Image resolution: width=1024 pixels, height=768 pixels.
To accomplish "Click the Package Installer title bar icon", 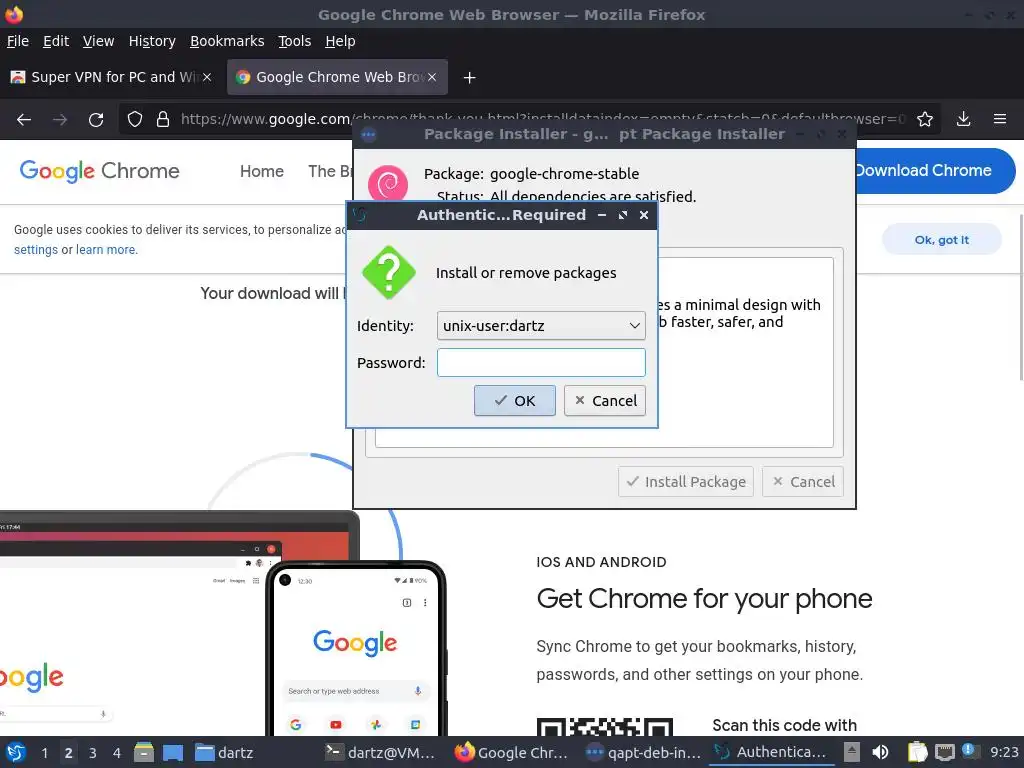I will tap(368, 135).
